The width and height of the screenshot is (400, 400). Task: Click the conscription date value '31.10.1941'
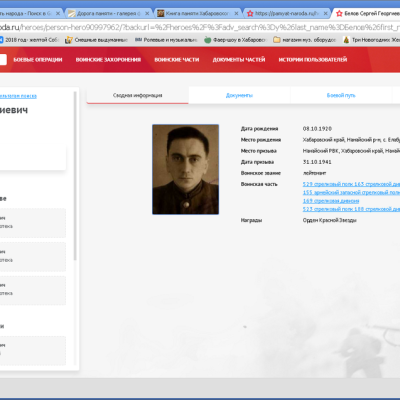pyautogui.click(x=317, y=162)
